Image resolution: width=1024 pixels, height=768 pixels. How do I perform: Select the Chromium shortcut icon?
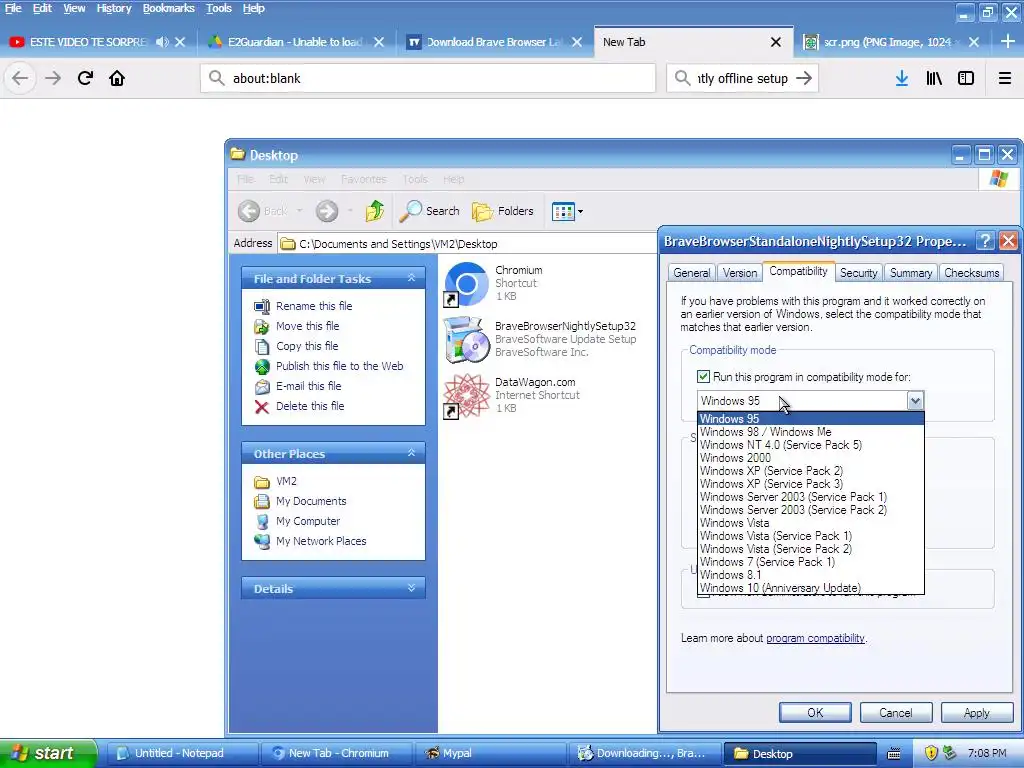click(466, 283)
